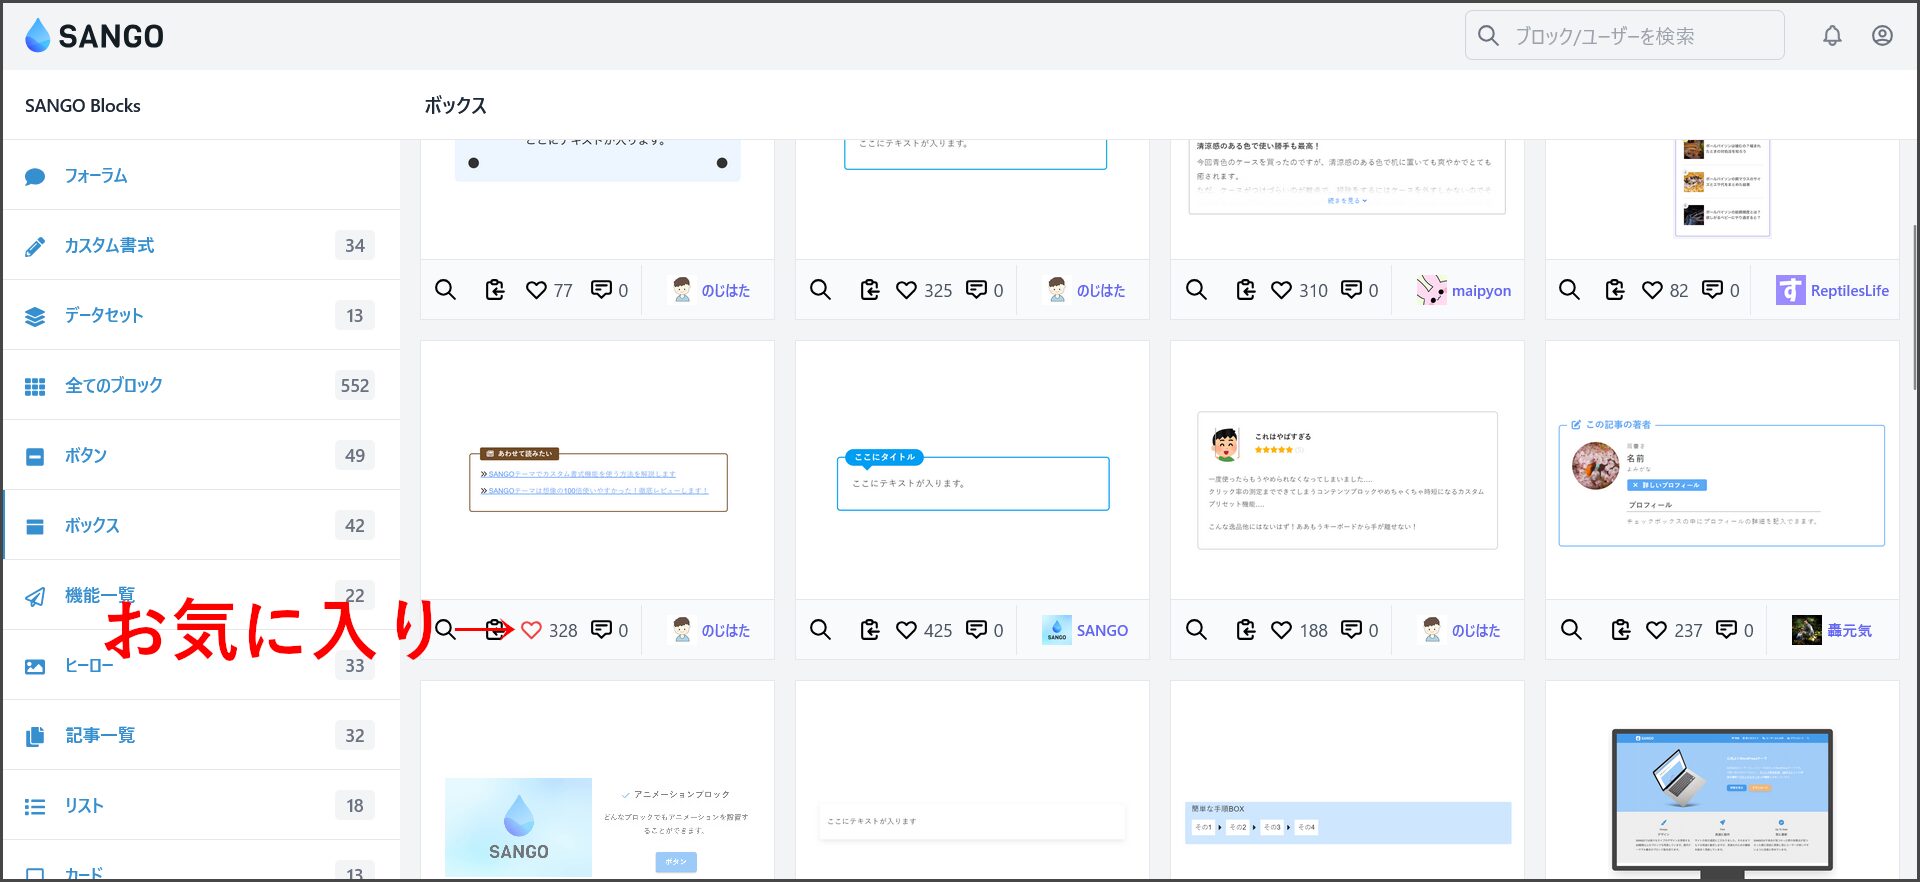This screenshot has height=882, width=1920.
Task: Favorite the block with 325 likes
Action: pyautogui.click(x=906, y=290)
